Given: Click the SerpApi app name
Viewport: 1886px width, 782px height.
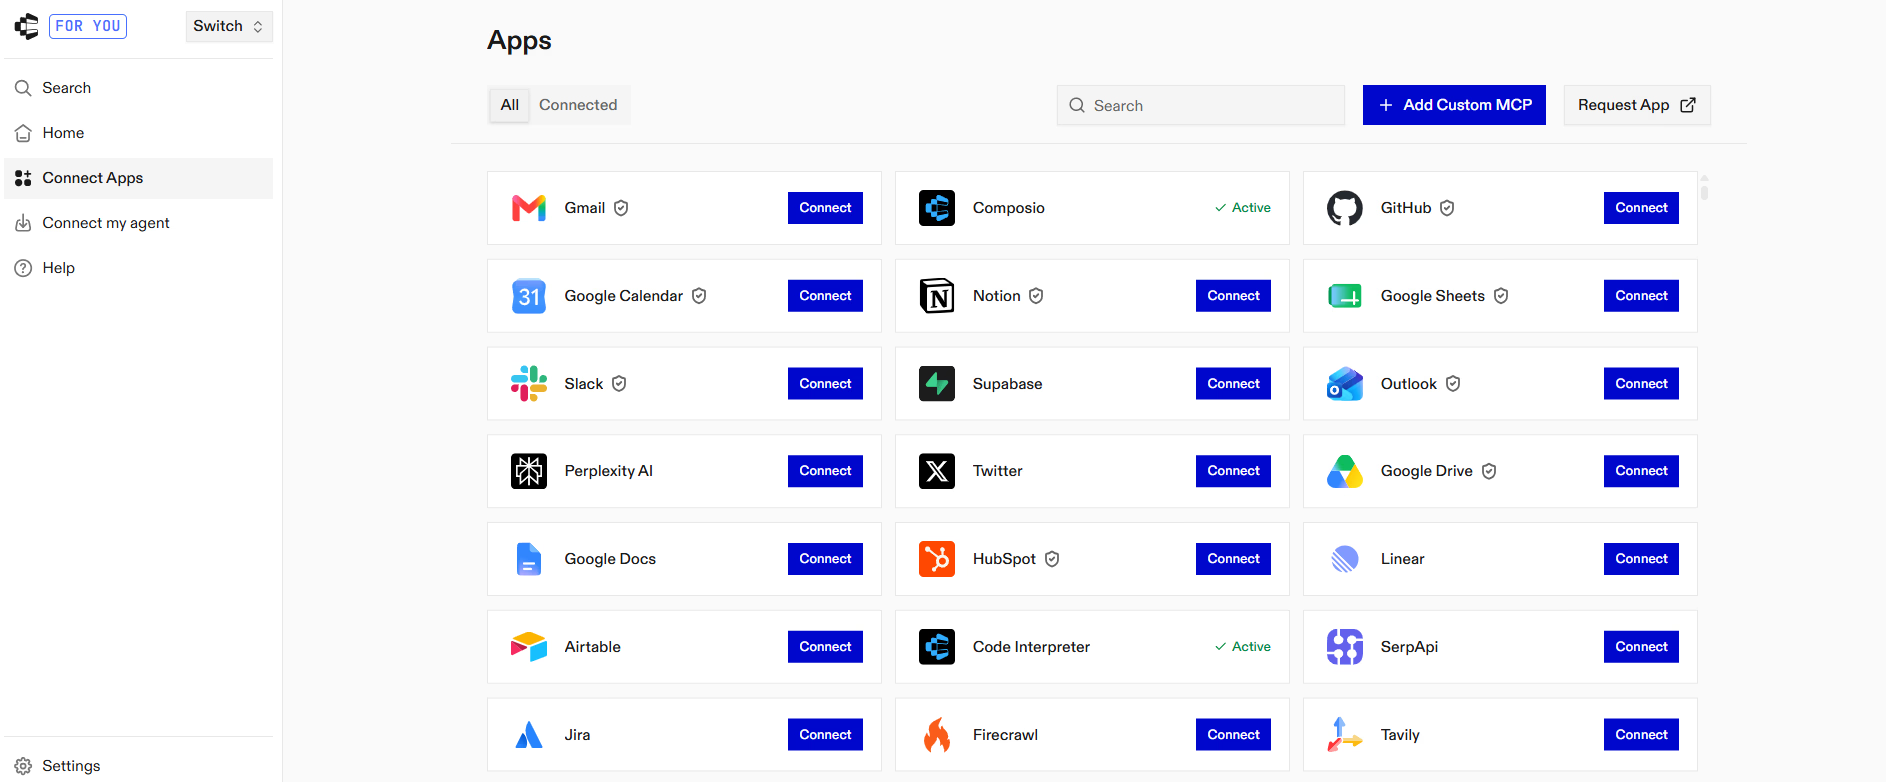Looking at the screenshot, I should 1409,647.
